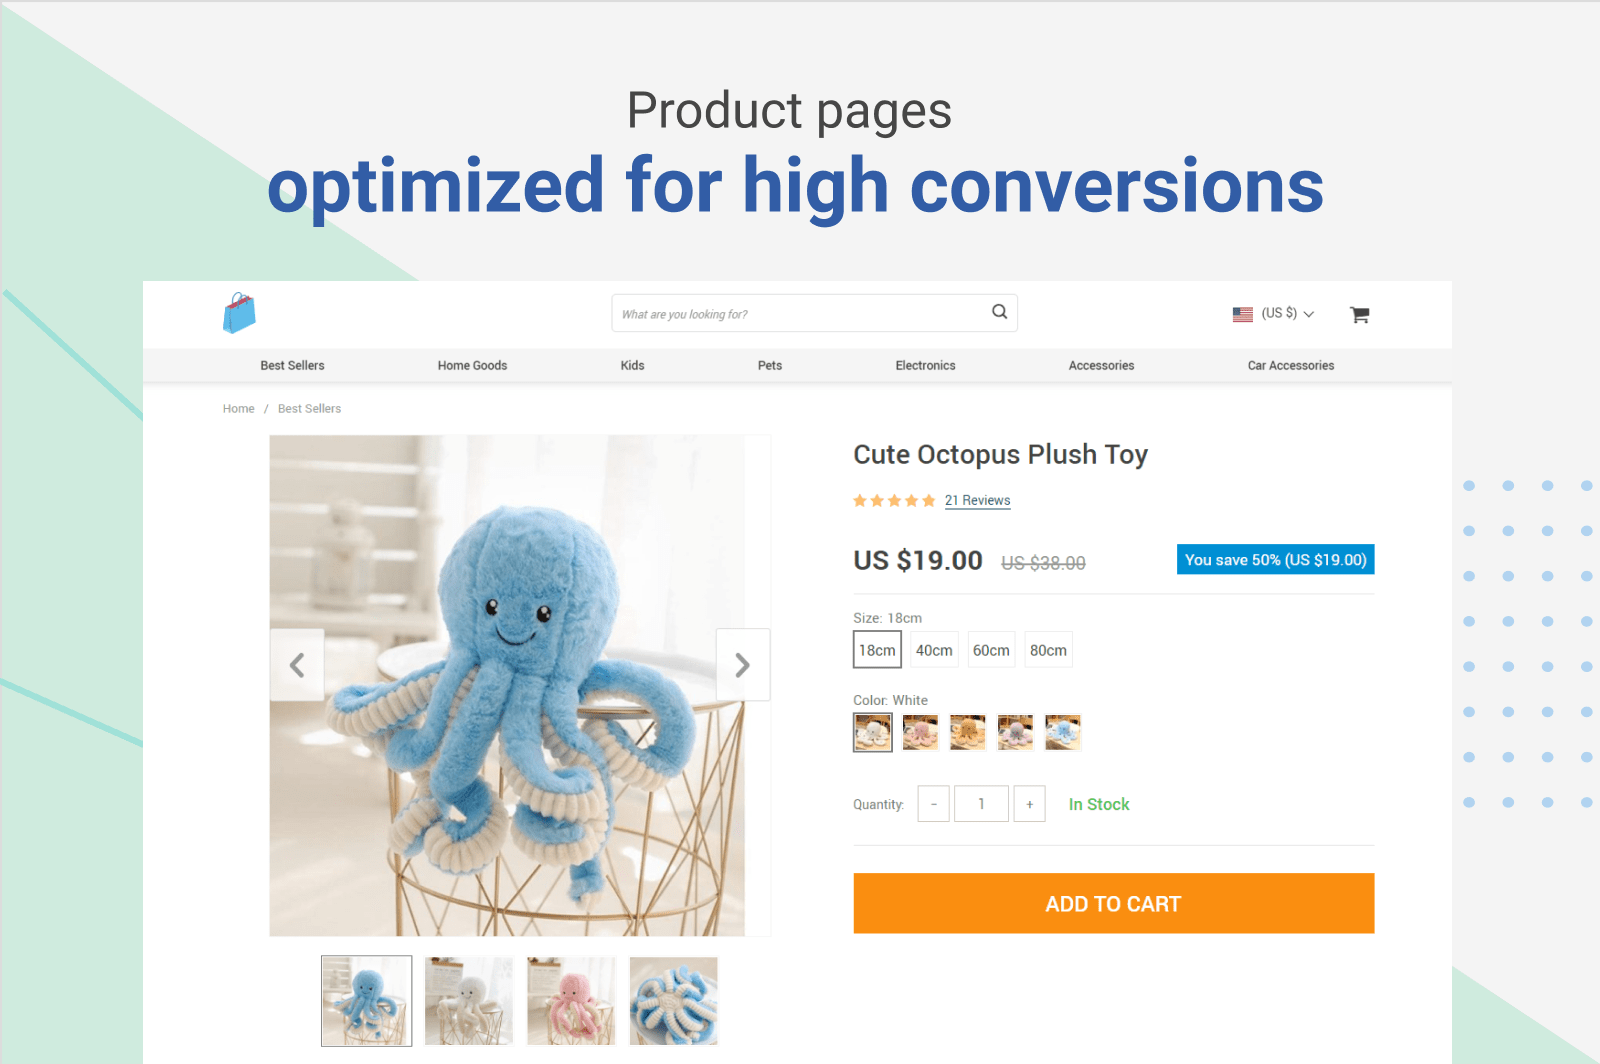Click the search magnifier icon

click(999, 312)
